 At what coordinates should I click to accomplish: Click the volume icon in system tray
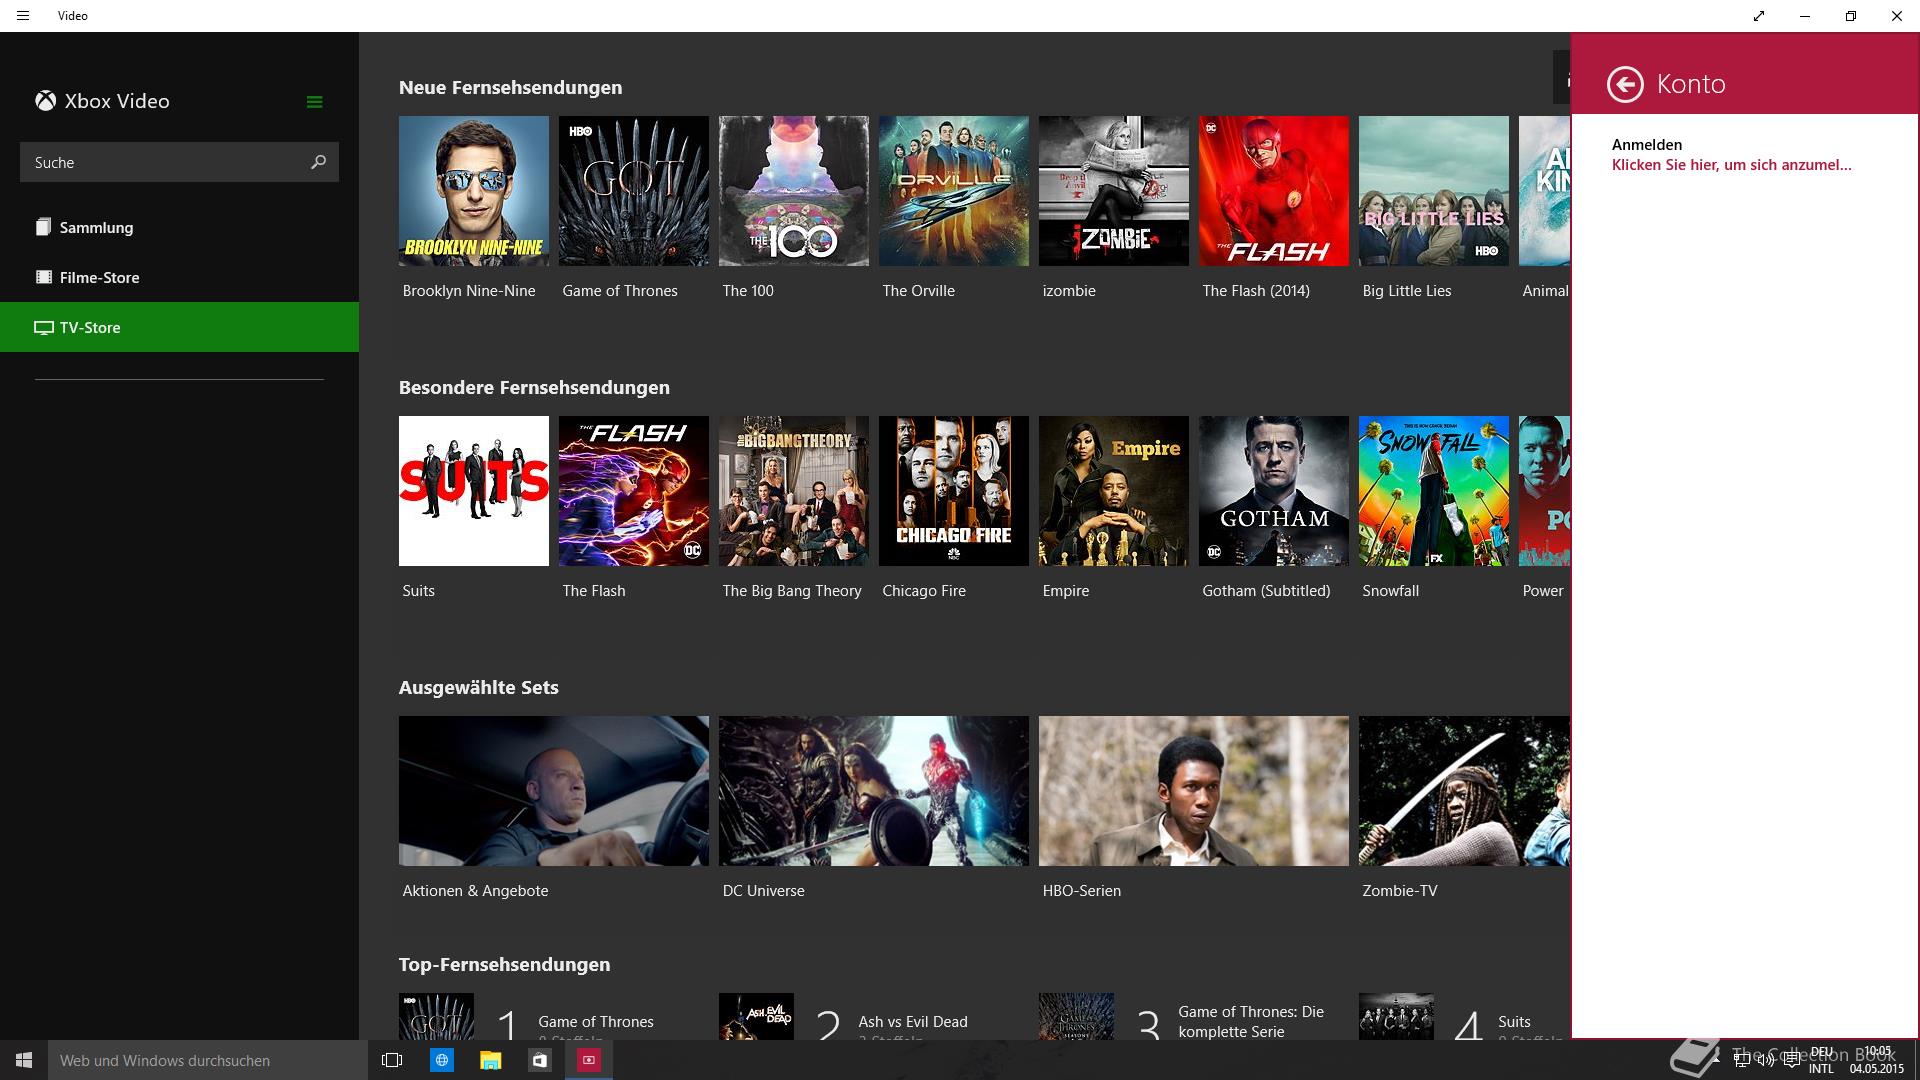click(1766, 1061)
